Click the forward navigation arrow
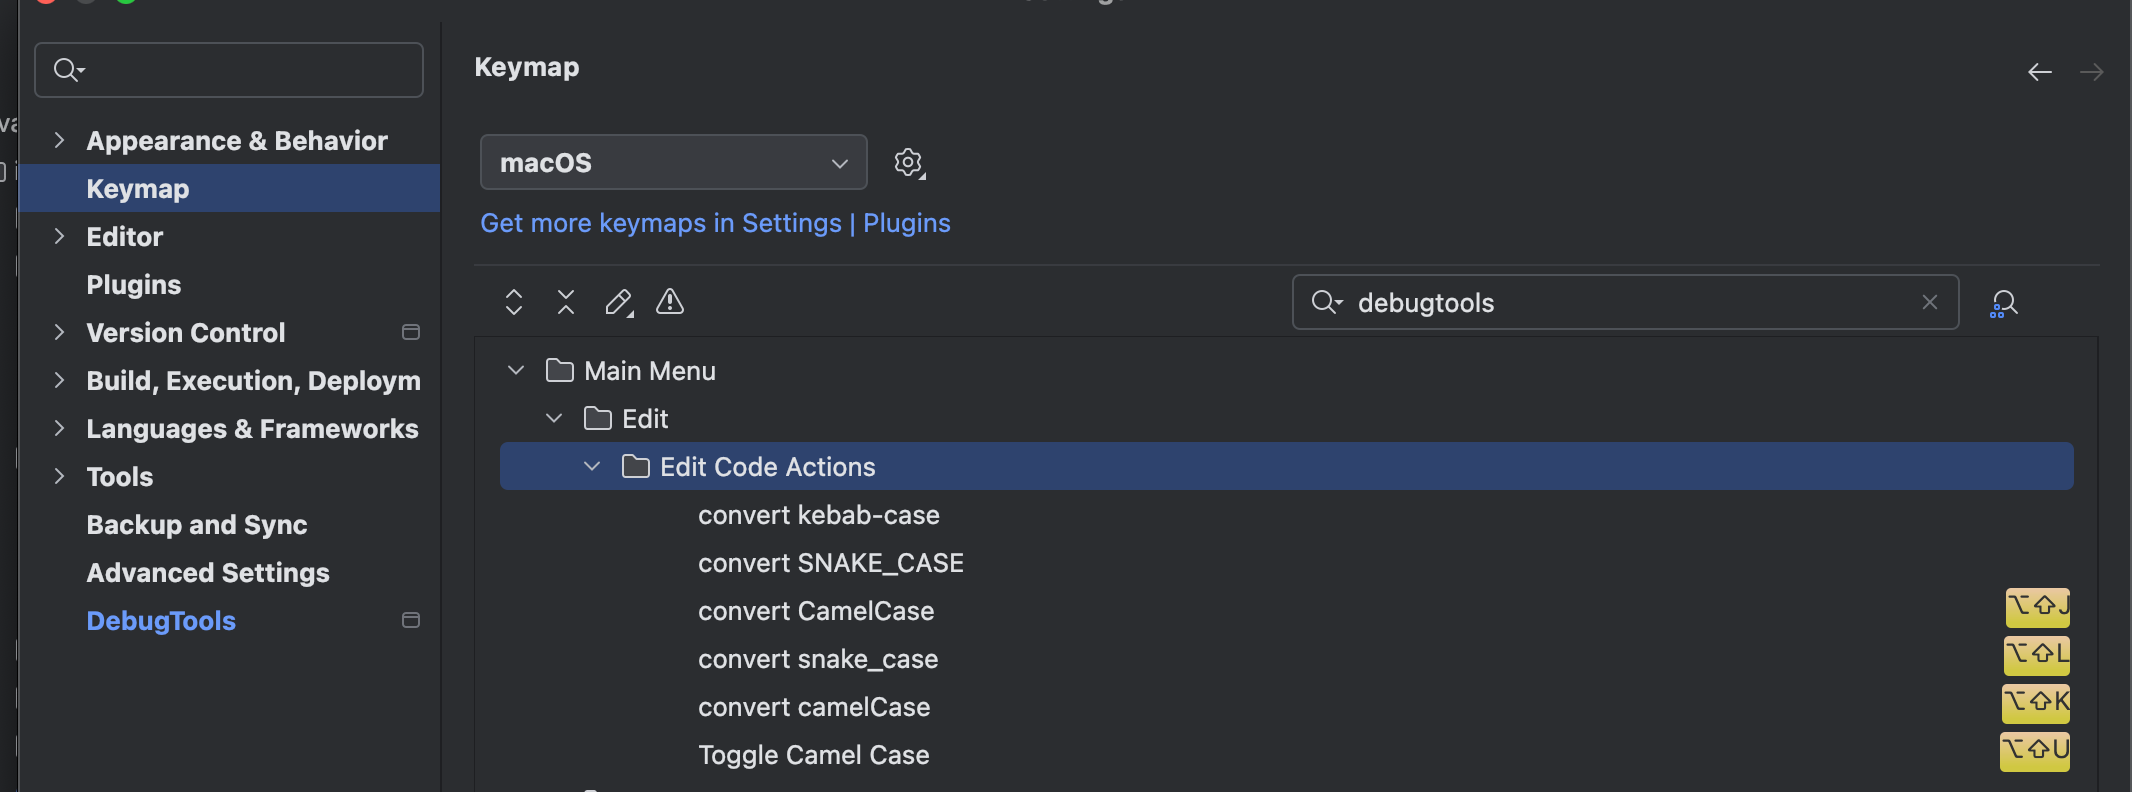This screenshot has width=2132, height=792. [x=2093, y=71]
